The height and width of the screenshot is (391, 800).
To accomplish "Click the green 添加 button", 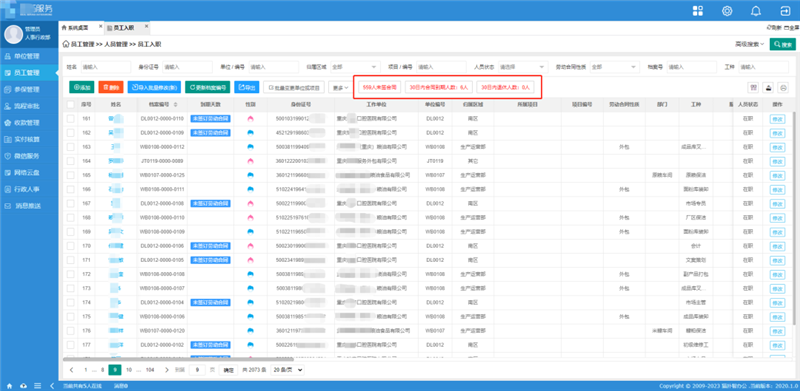I will tap(82, 88).
